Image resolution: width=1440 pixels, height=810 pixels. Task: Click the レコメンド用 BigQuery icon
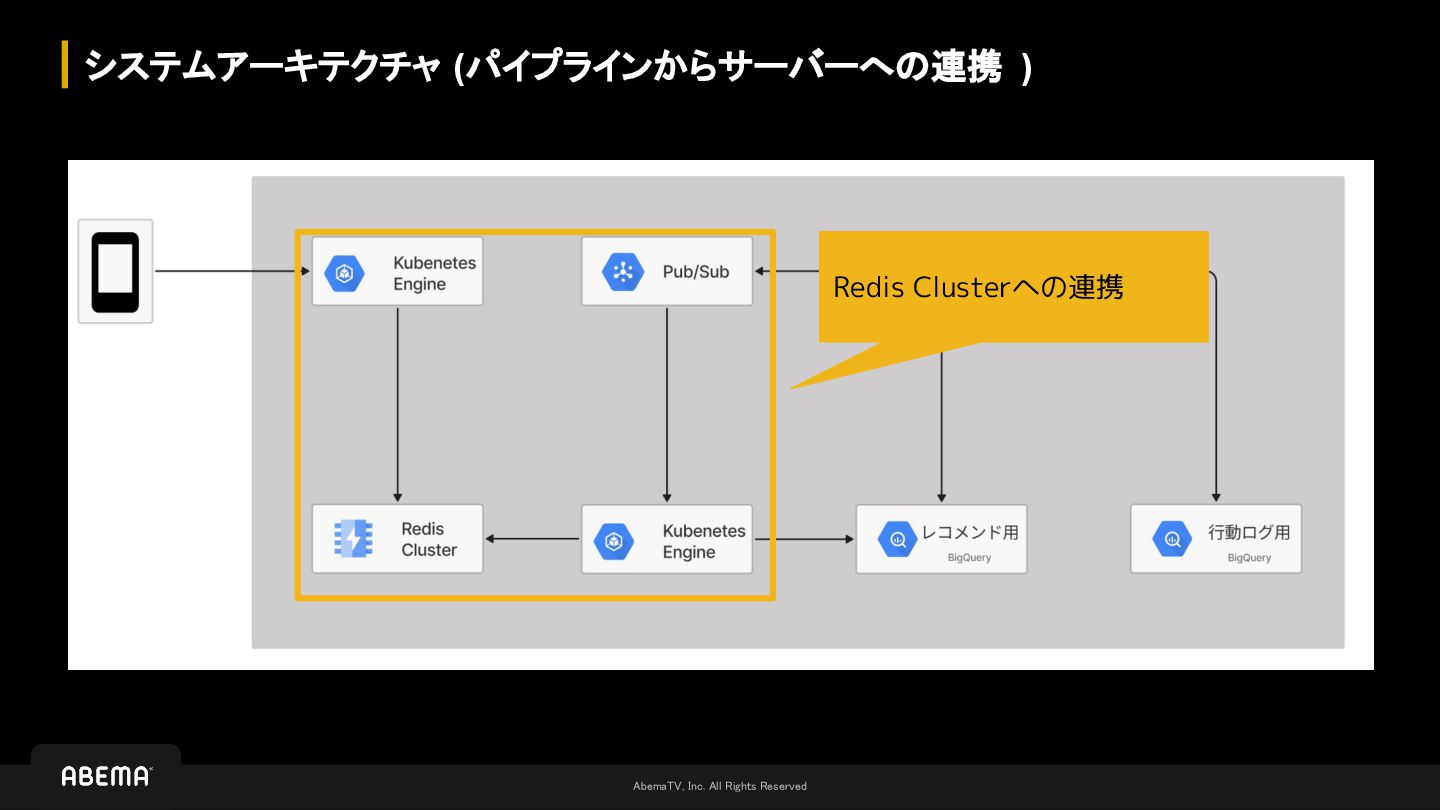tap(898, 540)
